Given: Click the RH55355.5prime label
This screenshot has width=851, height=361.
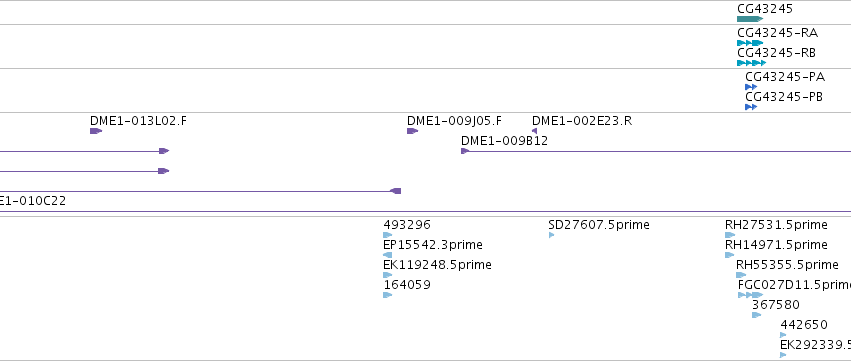Looking at the screenshot, I should point(788,265).
